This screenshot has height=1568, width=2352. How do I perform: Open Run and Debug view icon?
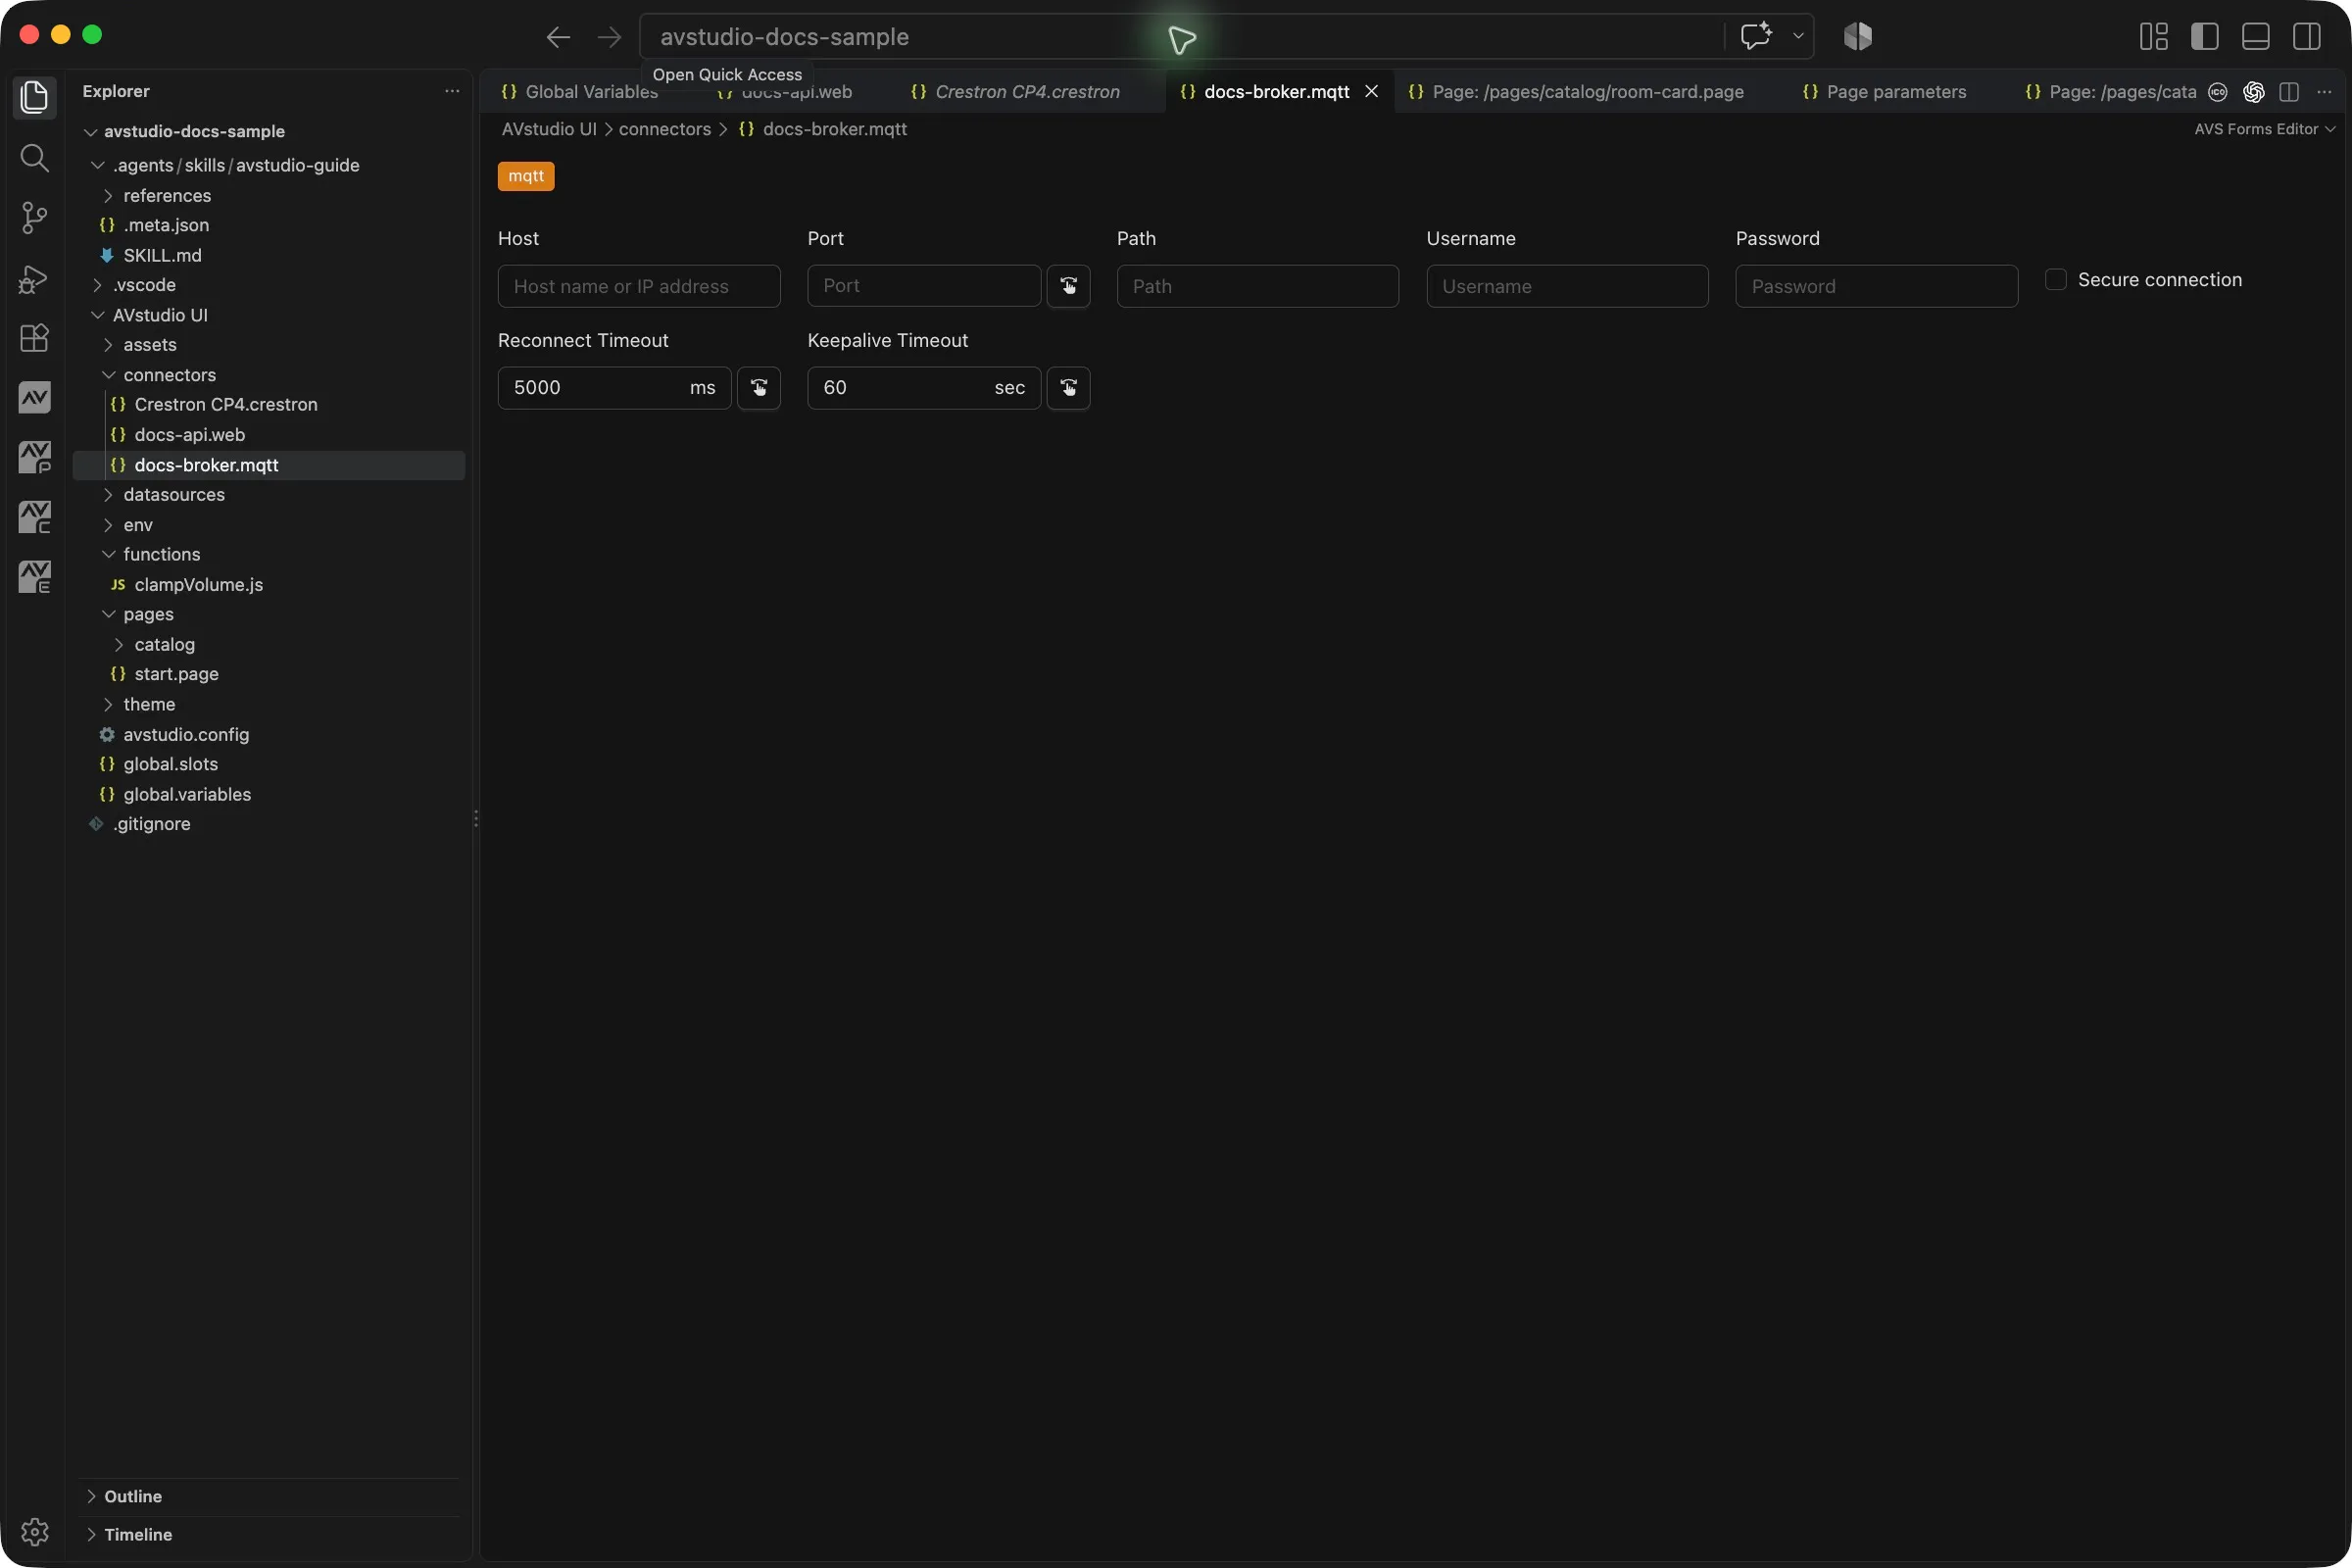34,278
